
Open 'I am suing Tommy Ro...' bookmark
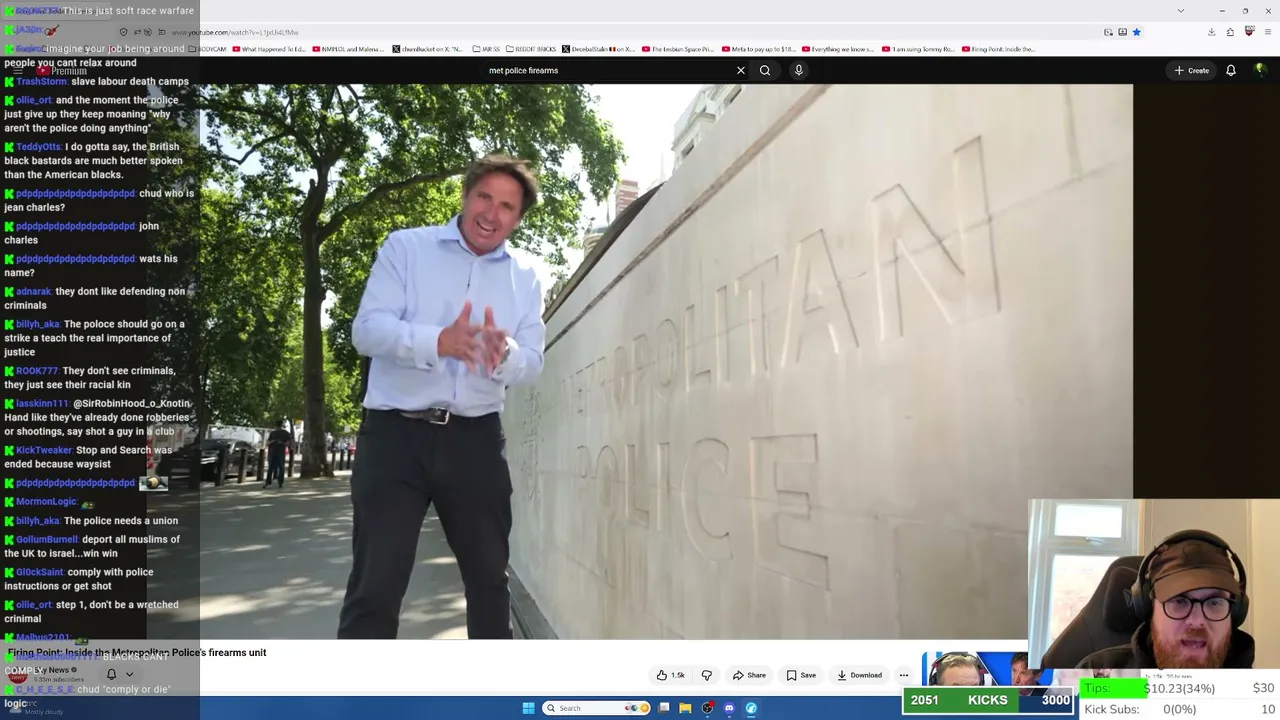(917, 49)
